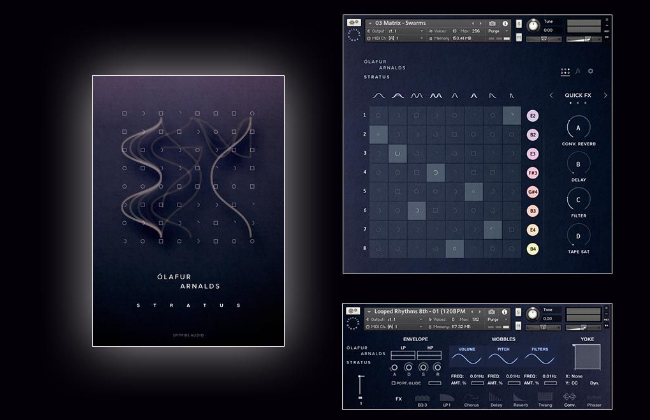This screenshot has height=420, width=650.
Task: Go to the previous Quick FX page arrow
Action: [x=551, y=95]
